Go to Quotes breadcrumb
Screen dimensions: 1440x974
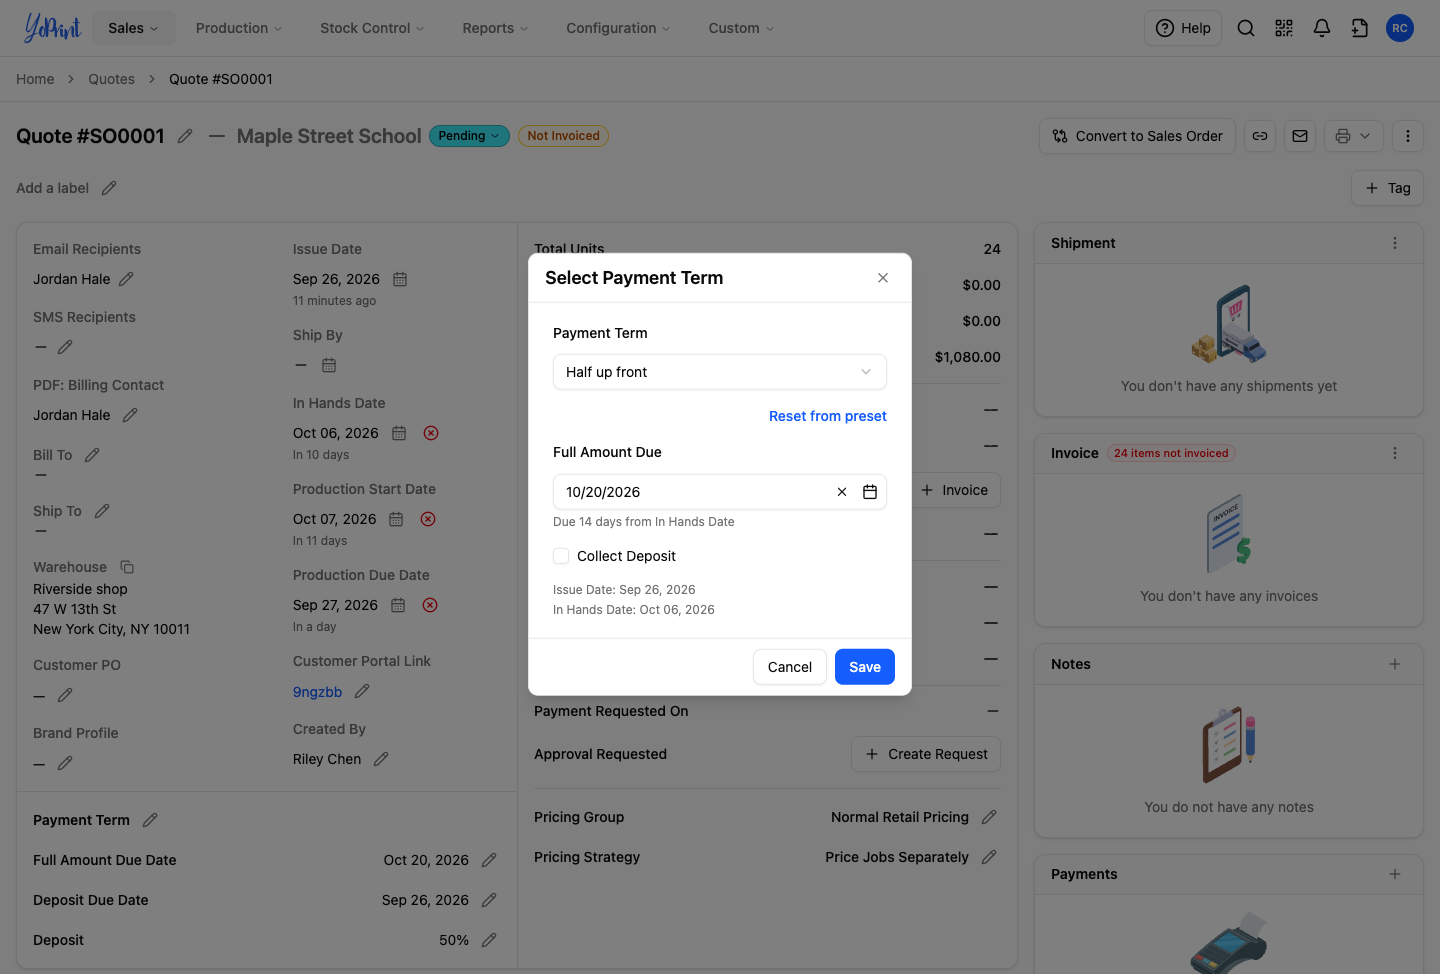(111, 79)
